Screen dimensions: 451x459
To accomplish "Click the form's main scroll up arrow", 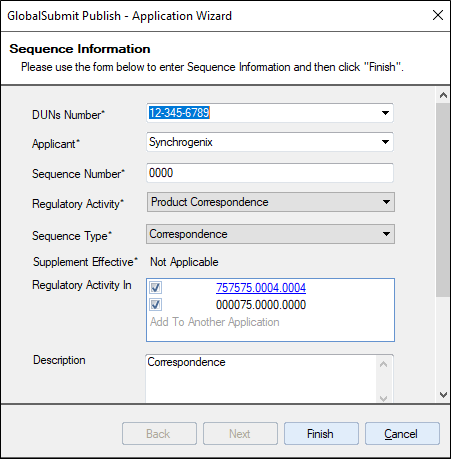I will click(443, 95).
